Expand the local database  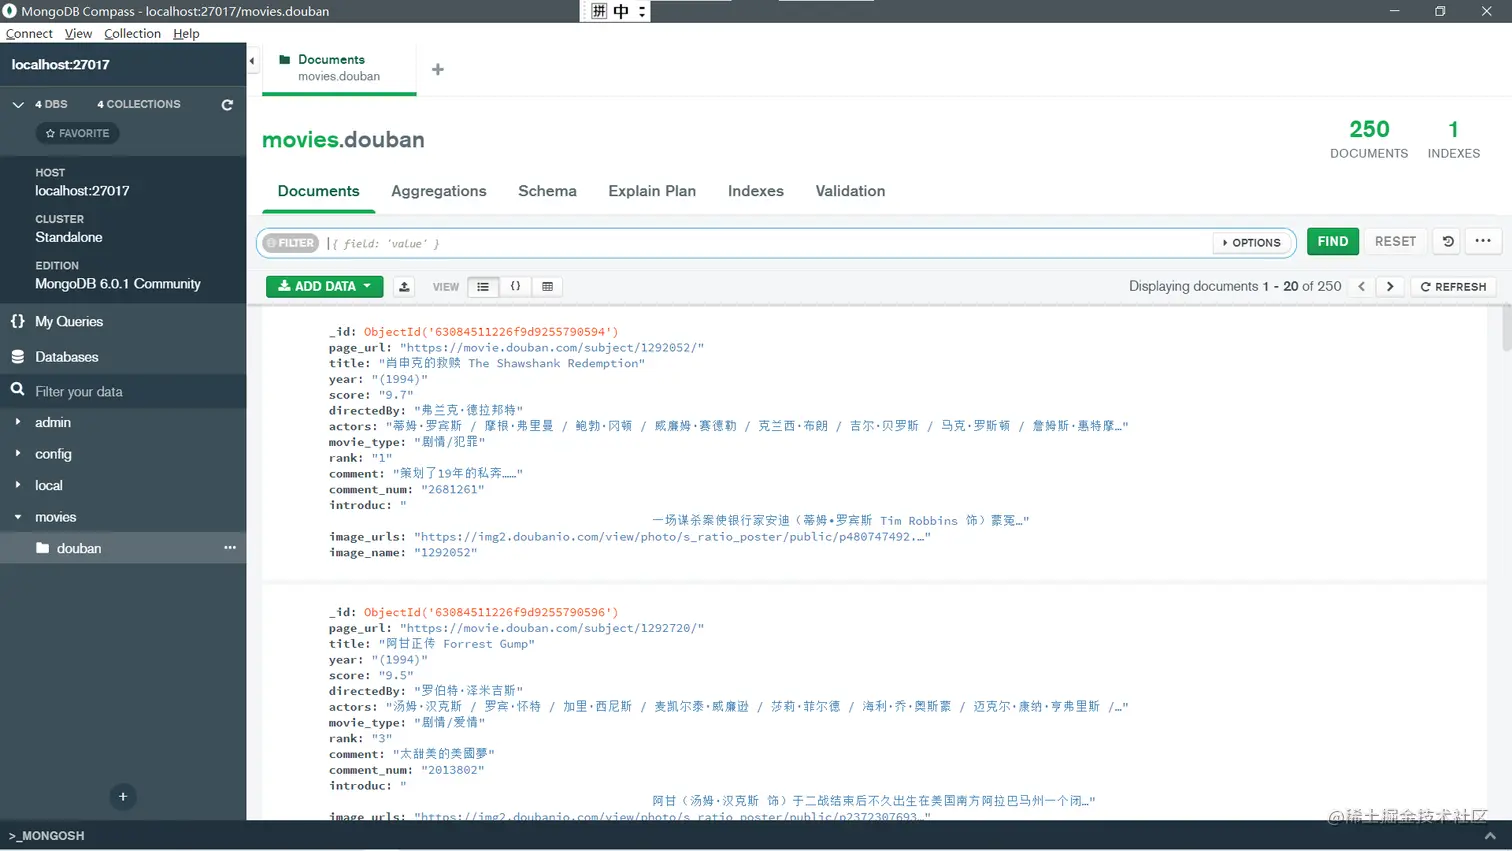pyautogui.click(x=18, y=485)
